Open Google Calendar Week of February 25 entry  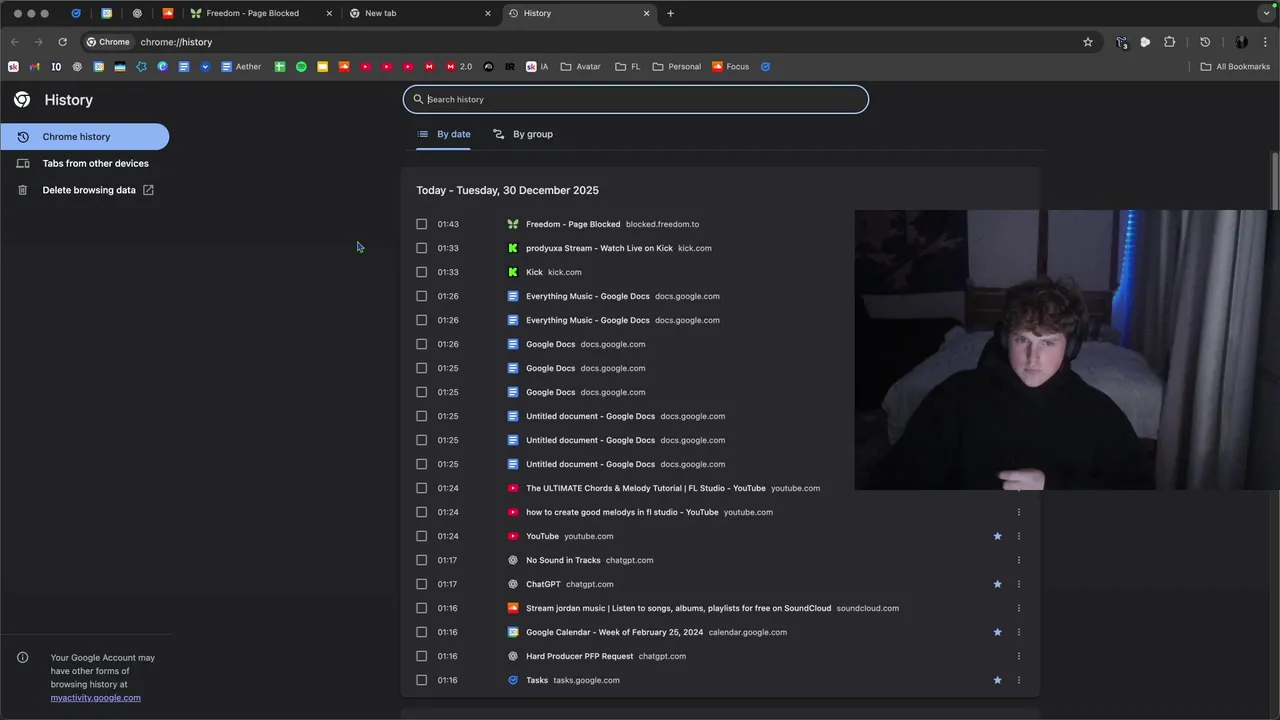tap(614, 632)
